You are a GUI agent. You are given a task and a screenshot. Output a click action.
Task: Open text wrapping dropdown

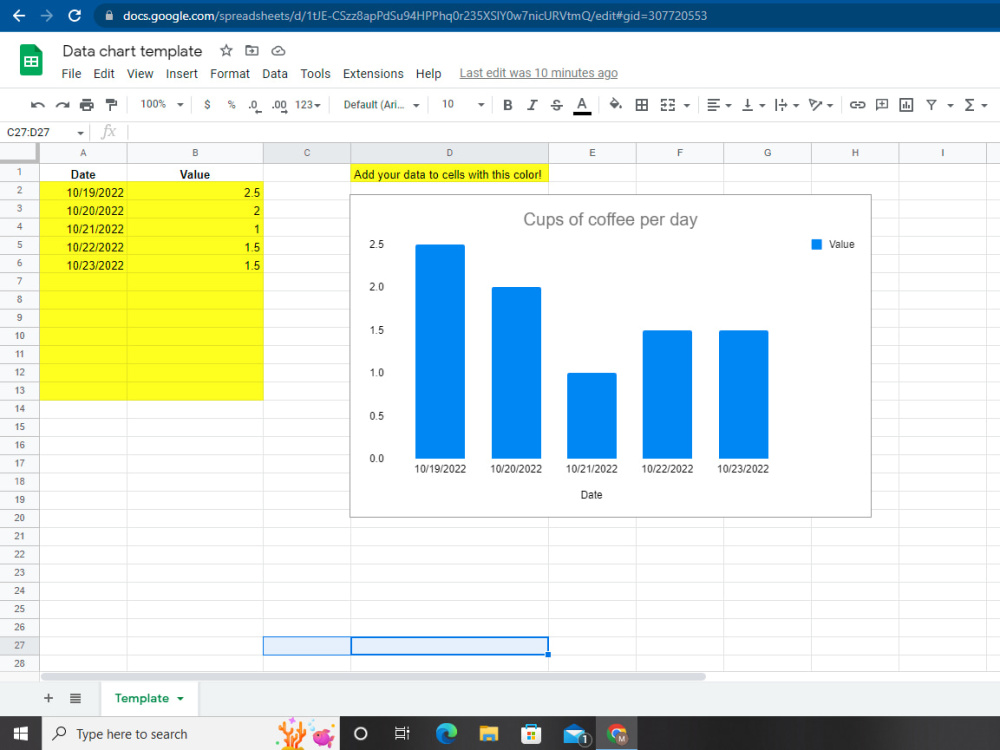(x=786, y=105)
